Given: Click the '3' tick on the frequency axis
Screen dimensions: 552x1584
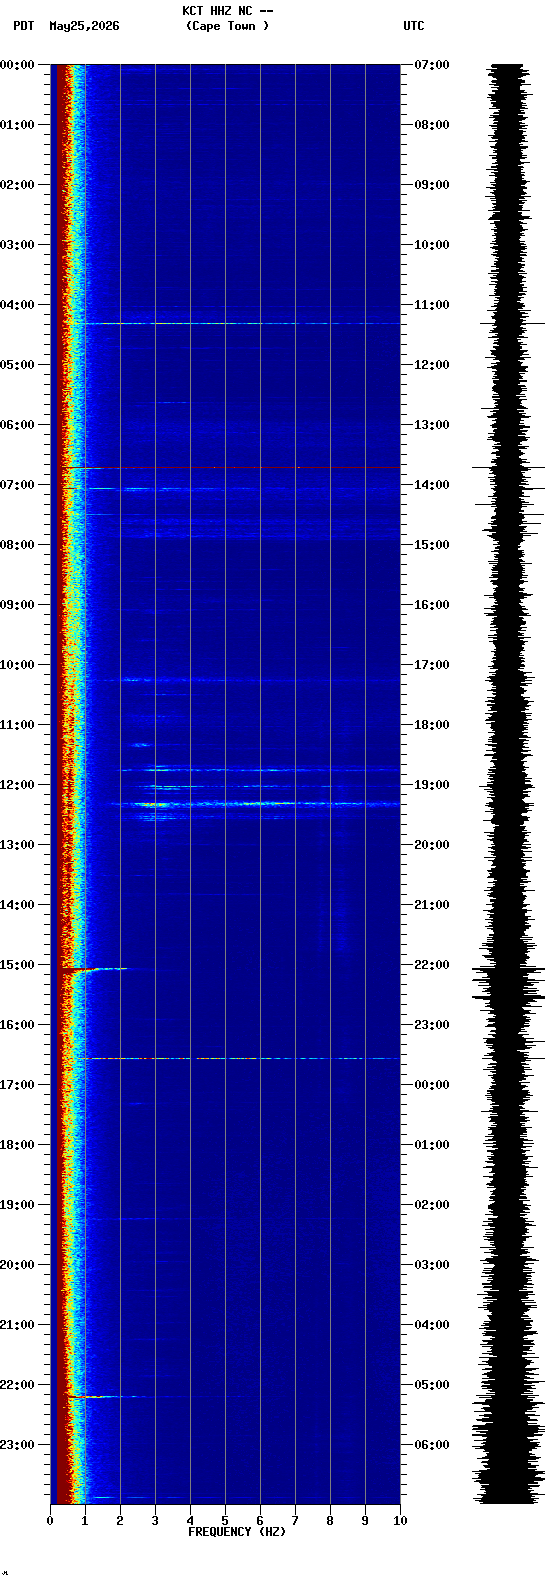Looking at the screenshot, I should pos(155,1521).
